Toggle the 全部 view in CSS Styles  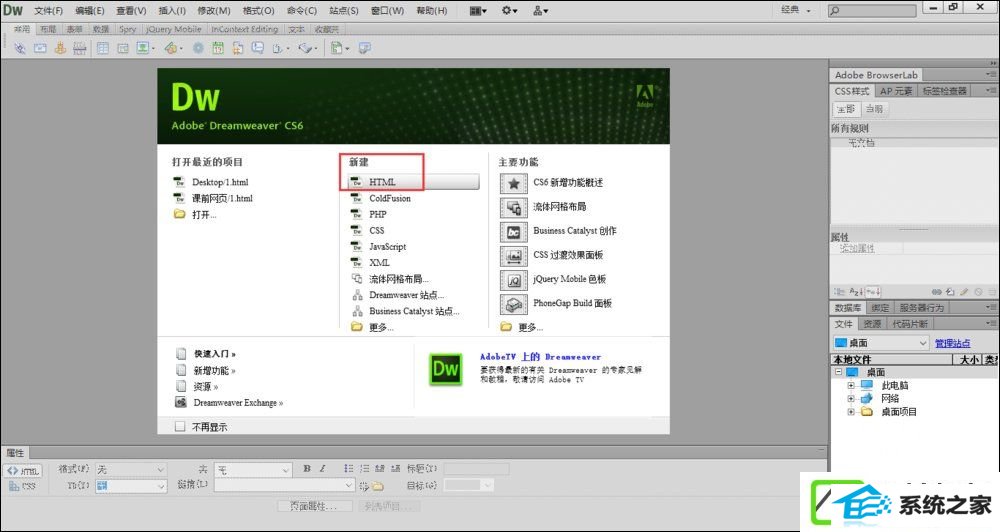click(846, 109)
